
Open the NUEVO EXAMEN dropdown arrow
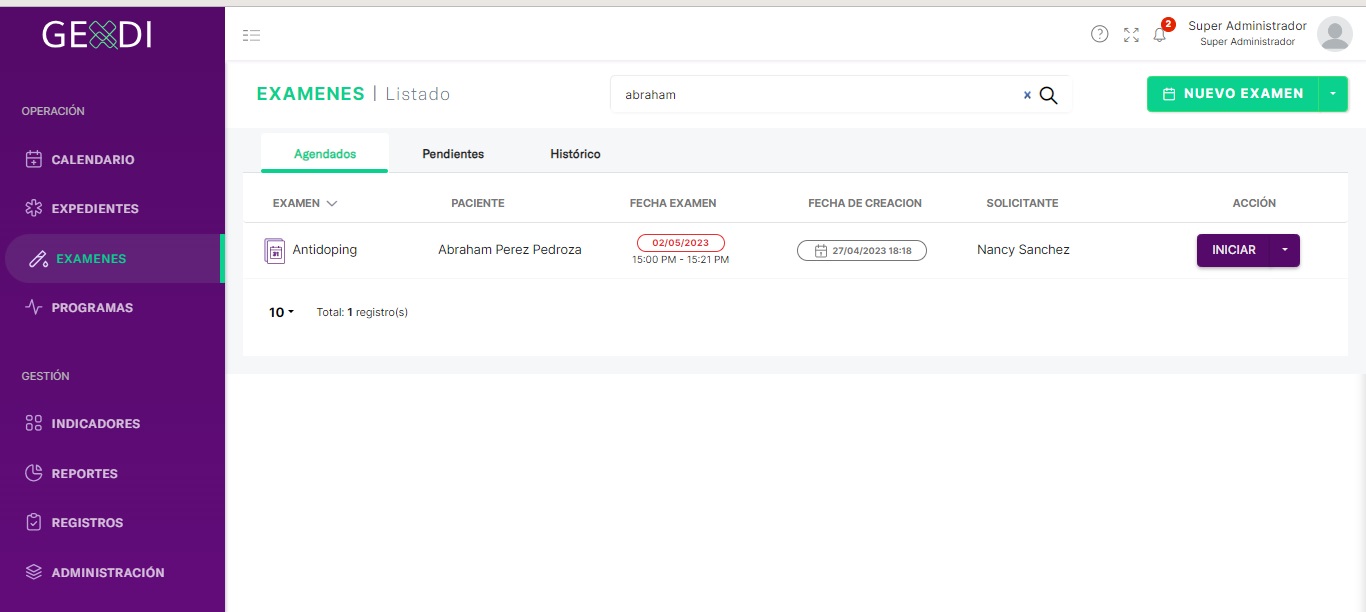(1333, 94)
